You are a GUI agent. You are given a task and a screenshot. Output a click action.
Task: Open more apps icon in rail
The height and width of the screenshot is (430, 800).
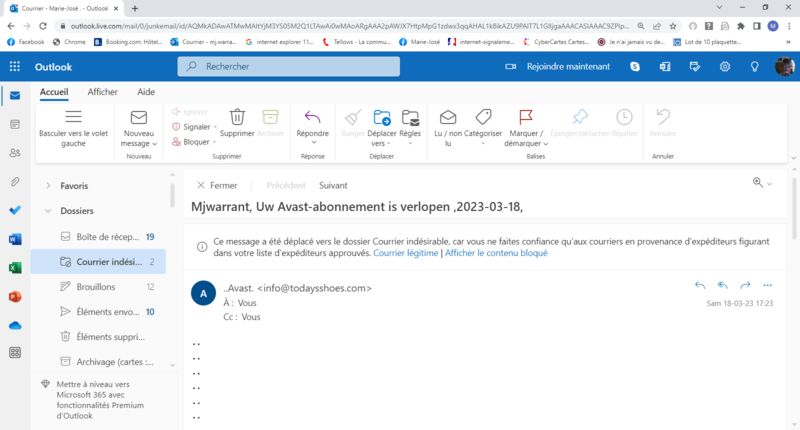[x=15, y=352]
